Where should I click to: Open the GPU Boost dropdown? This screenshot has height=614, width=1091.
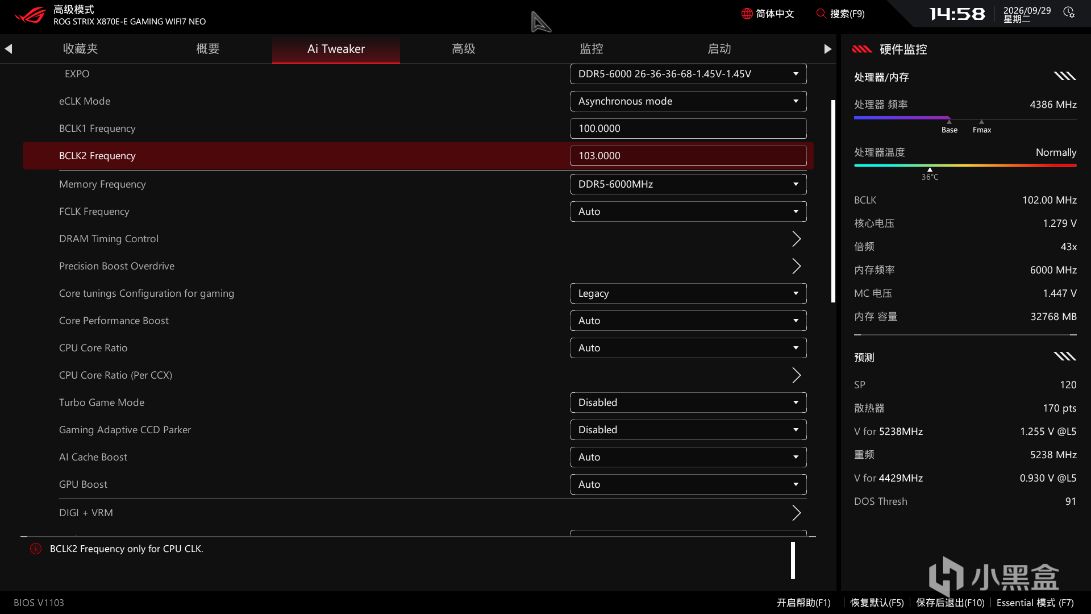688,484
